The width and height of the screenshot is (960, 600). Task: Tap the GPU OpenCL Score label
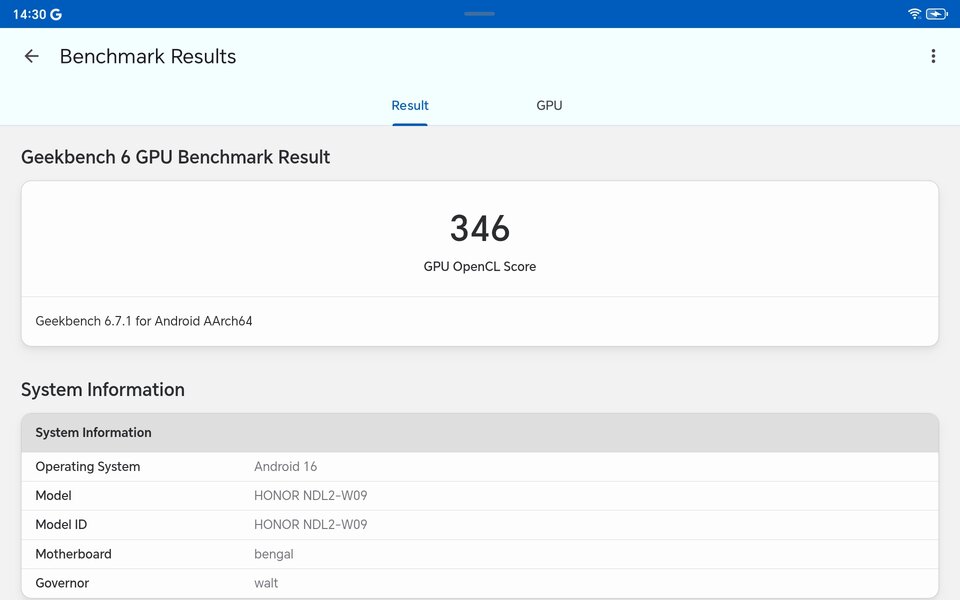tap(480, 266)
